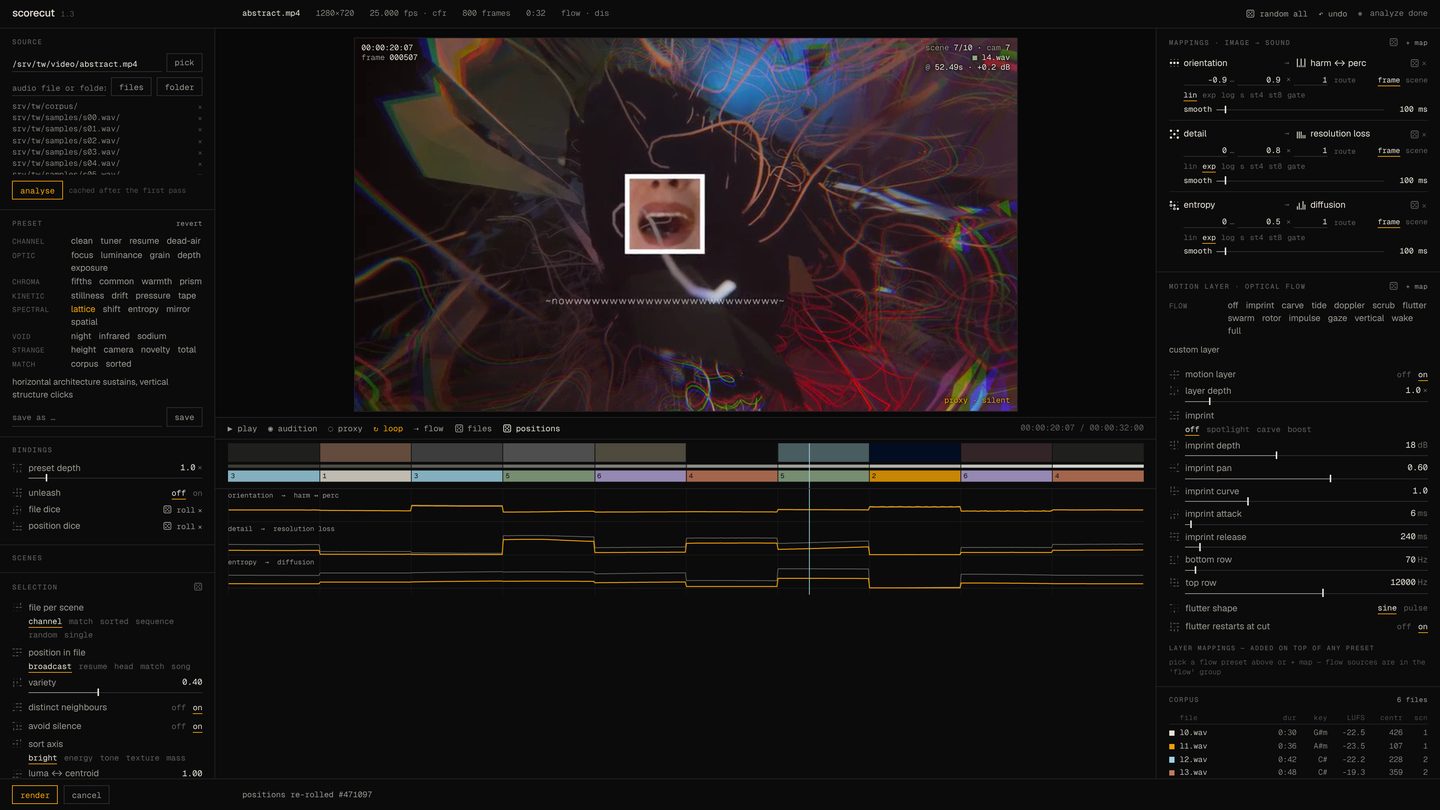Click the orange render button

[x=35, y=796]
